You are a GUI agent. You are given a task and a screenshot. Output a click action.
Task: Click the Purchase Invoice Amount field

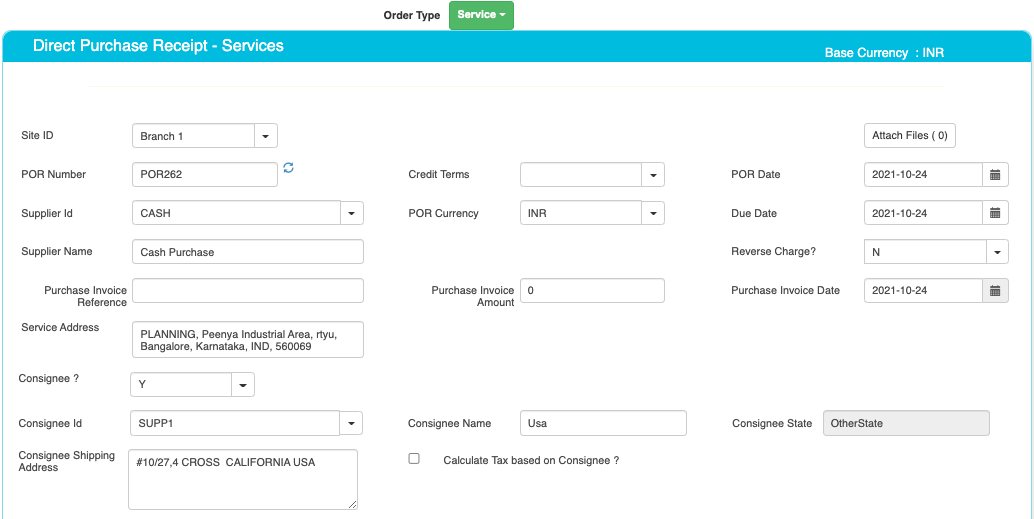592,290
